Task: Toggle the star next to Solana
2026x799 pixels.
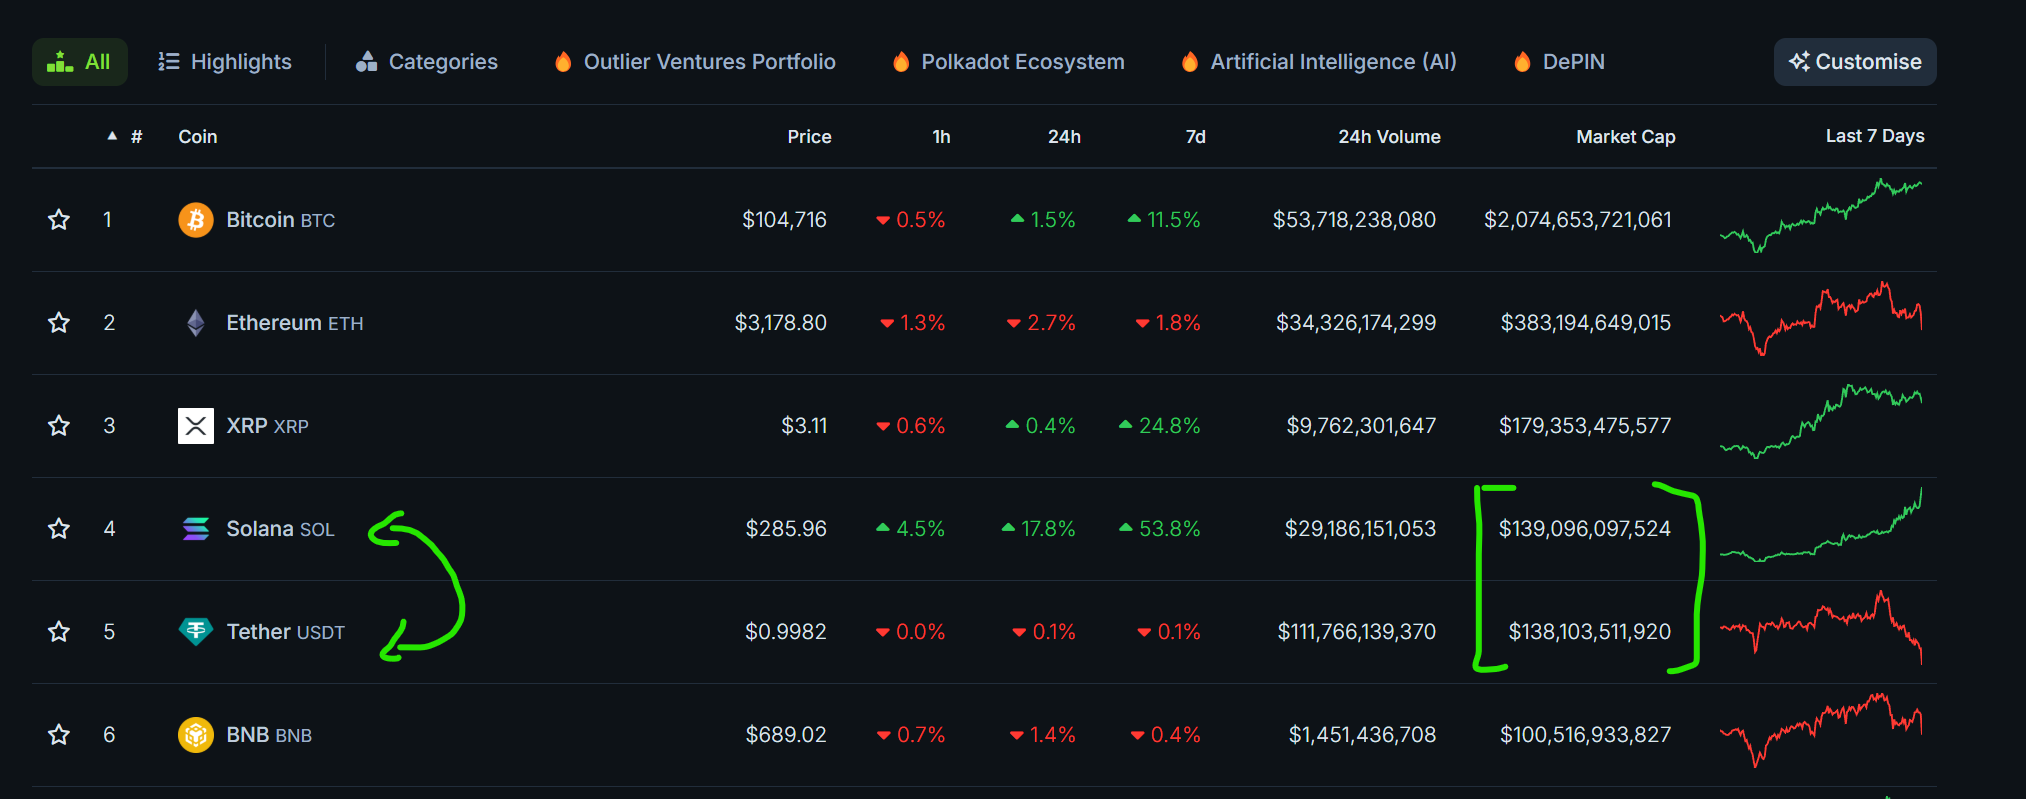Action: point(59,529)
